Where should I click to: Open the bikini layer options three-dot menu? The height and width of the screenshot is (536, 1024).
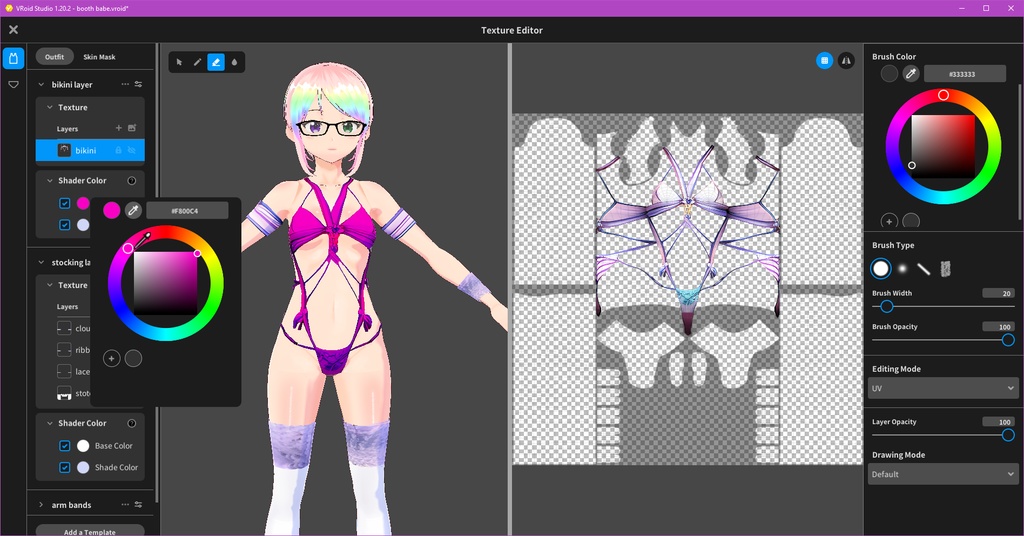tap(125, 84)
